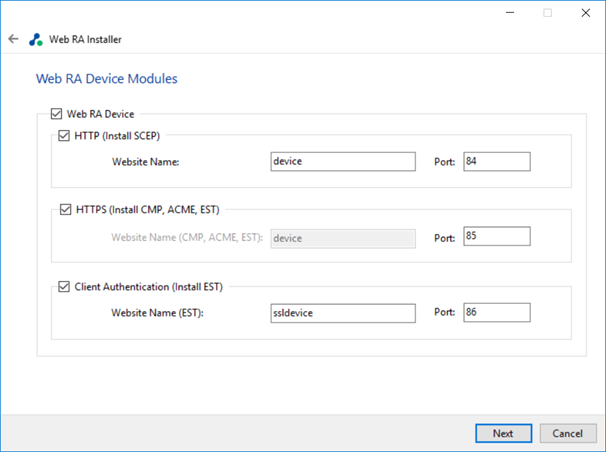Go back using the arrow icon
This screenshot has width=606, height=452.
tap(14, 39)
